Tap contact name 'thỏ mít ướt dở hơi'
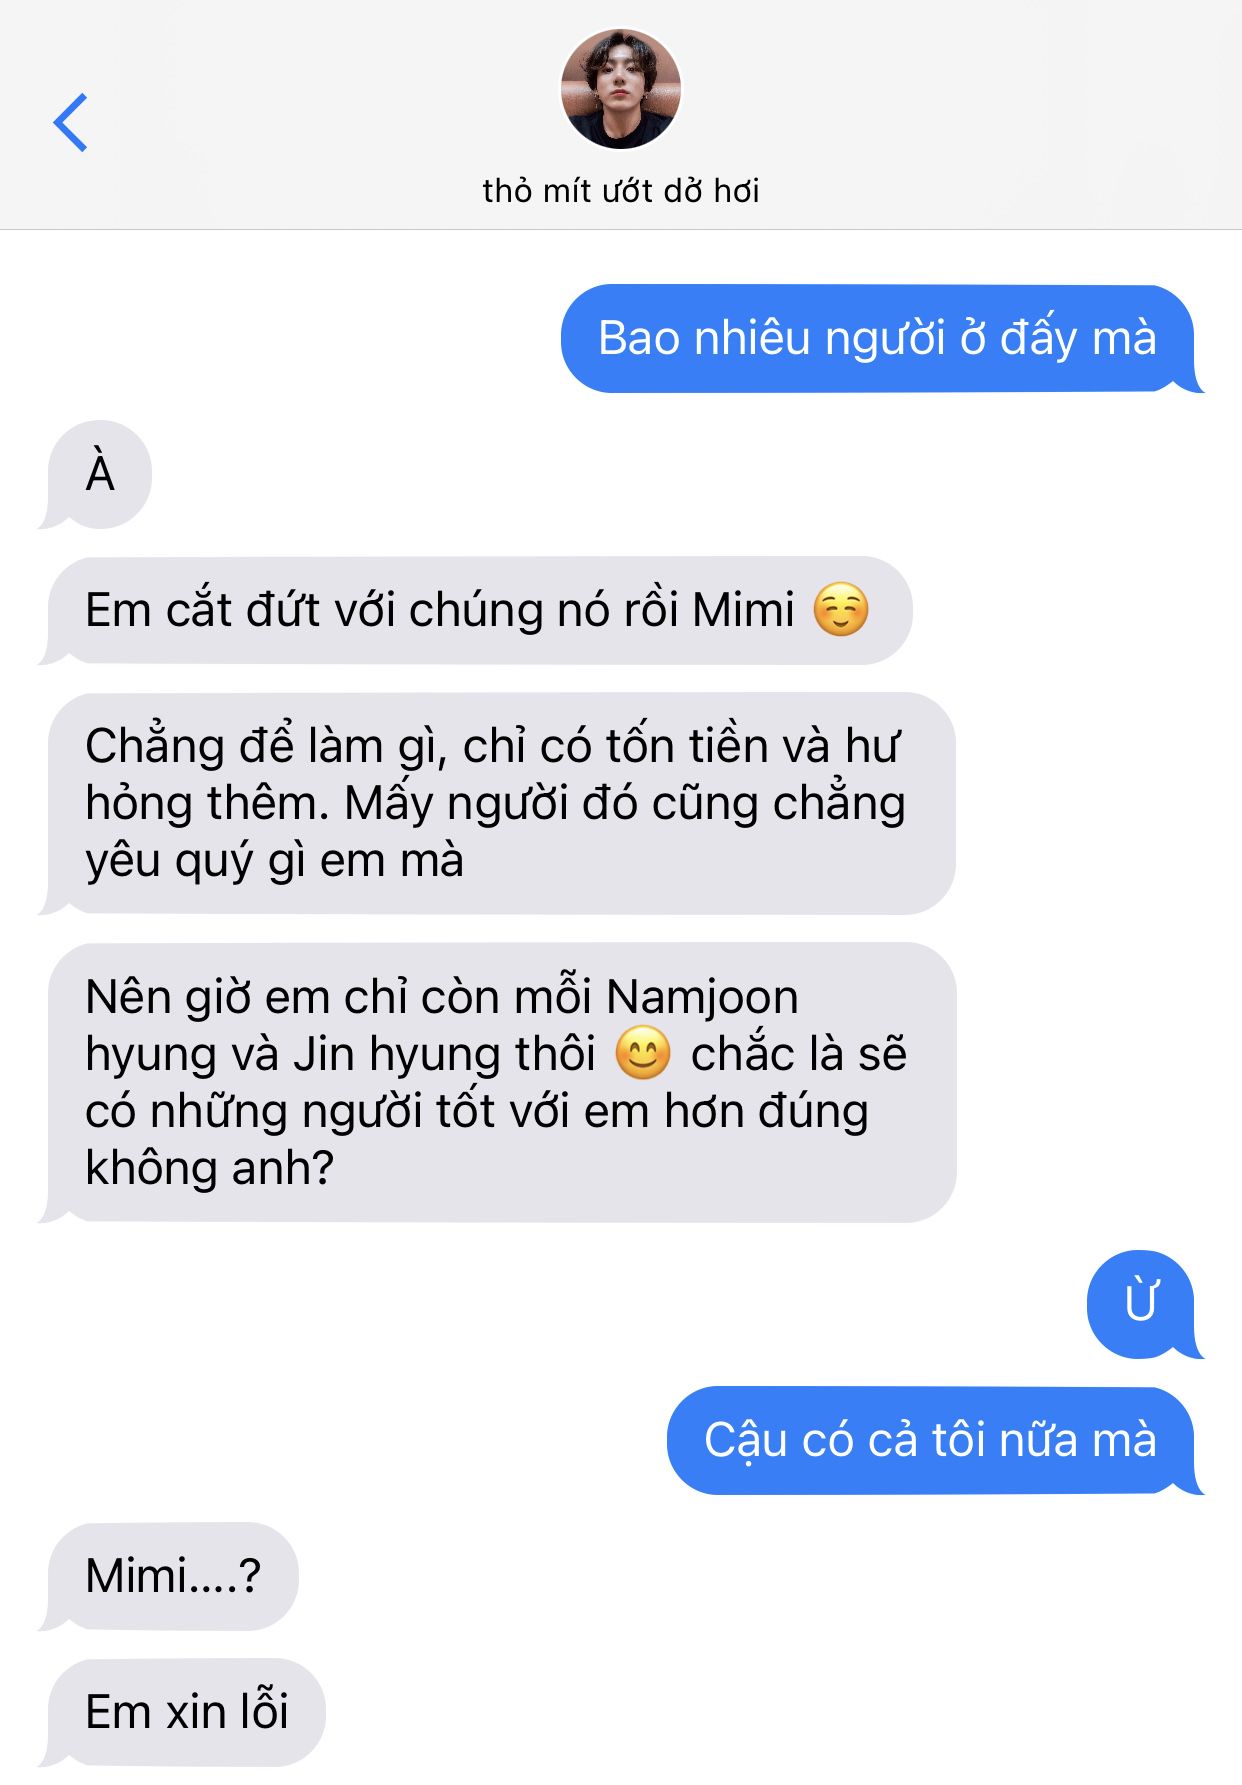This screenshot has width=1242, height=1785. (x=621, y=190)
